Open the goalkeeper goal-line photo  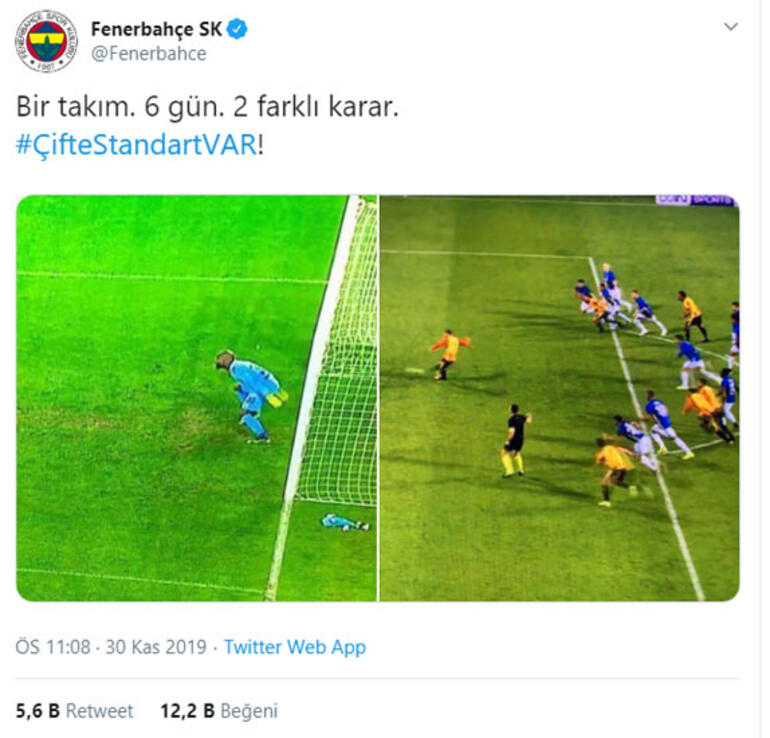pyautogui.click(x=196, y=398)
